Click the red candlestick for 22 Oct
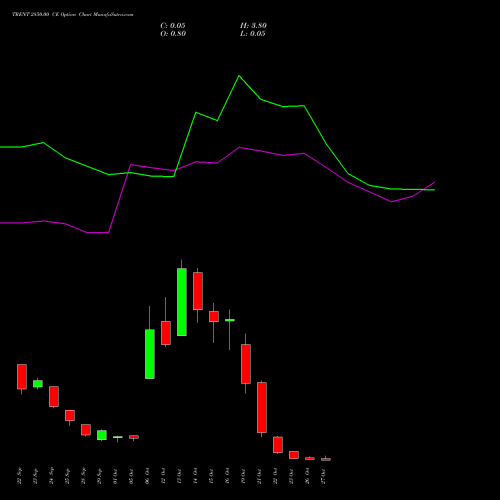Viewport: 500px width, 500px height. click(x=278, y=445)
